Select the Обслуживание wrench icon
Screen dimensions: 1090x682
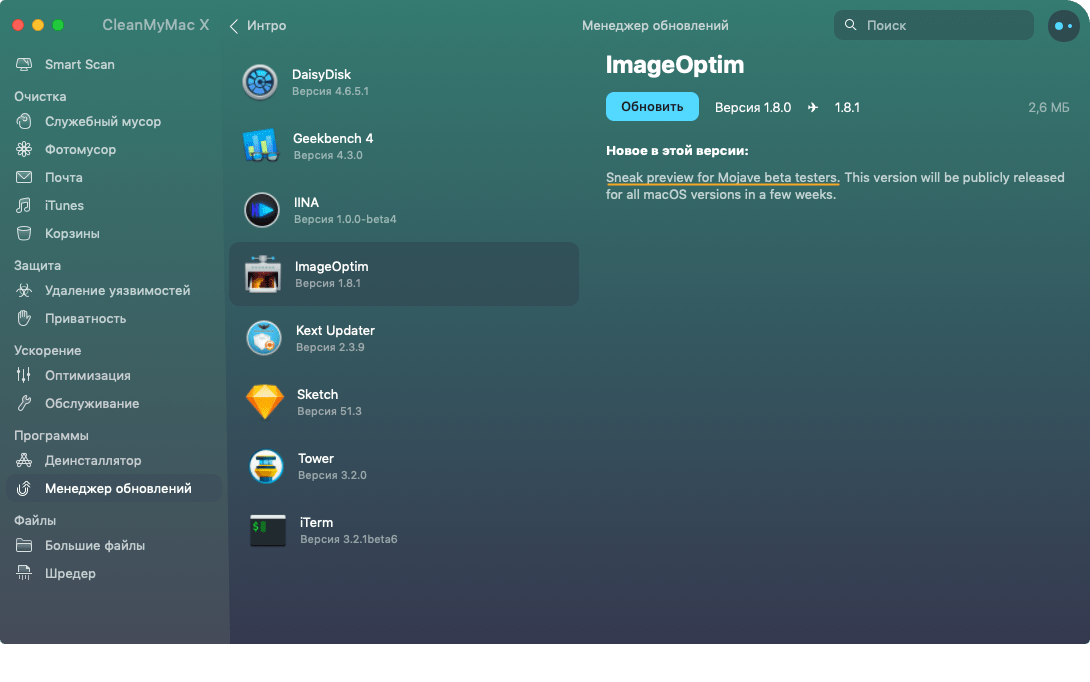[24, 403]
